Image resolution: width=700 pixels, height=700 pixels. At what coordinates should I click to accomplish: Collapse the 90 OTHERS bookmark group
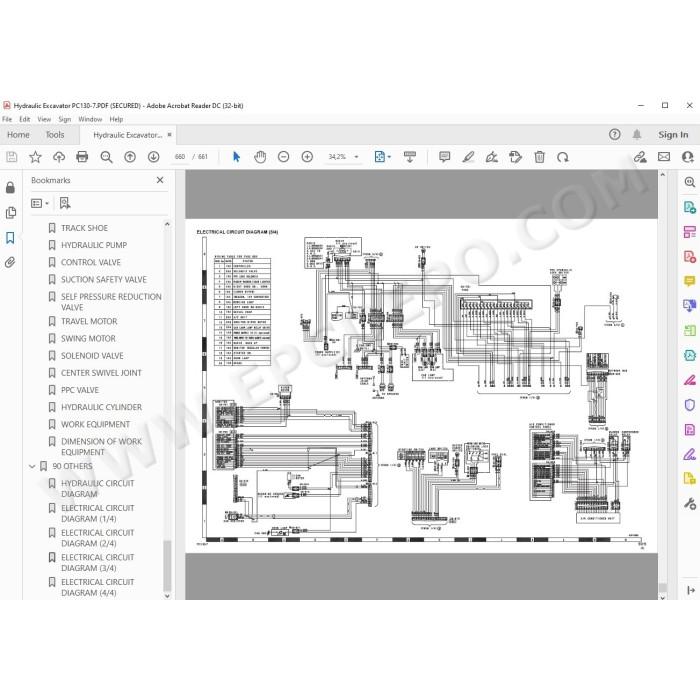click(32, 467)
